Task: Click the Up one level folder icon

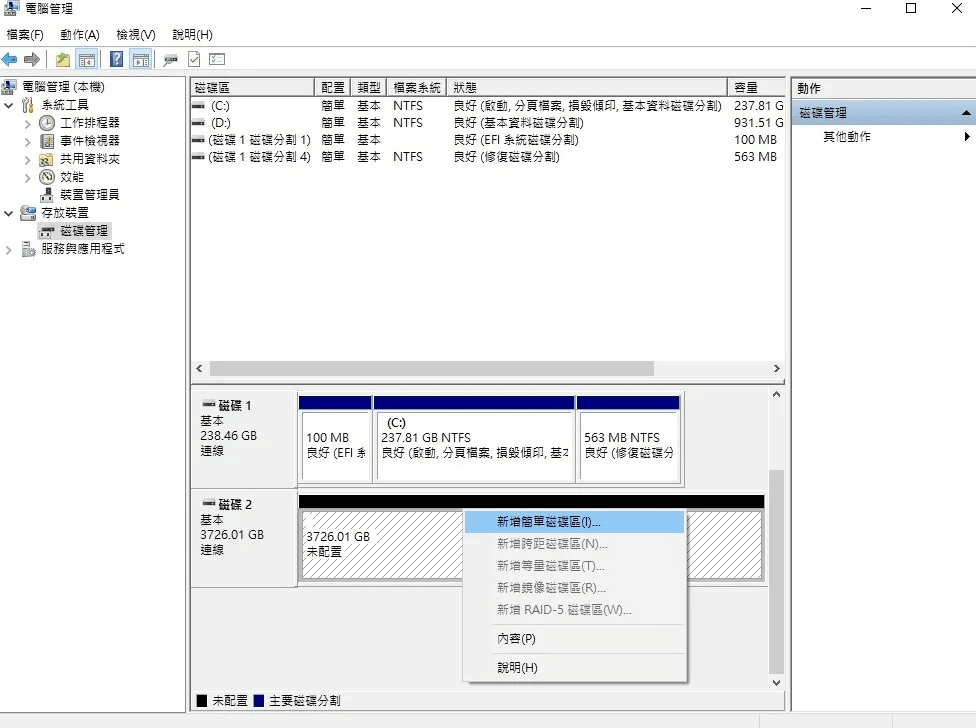Action: 62,60
